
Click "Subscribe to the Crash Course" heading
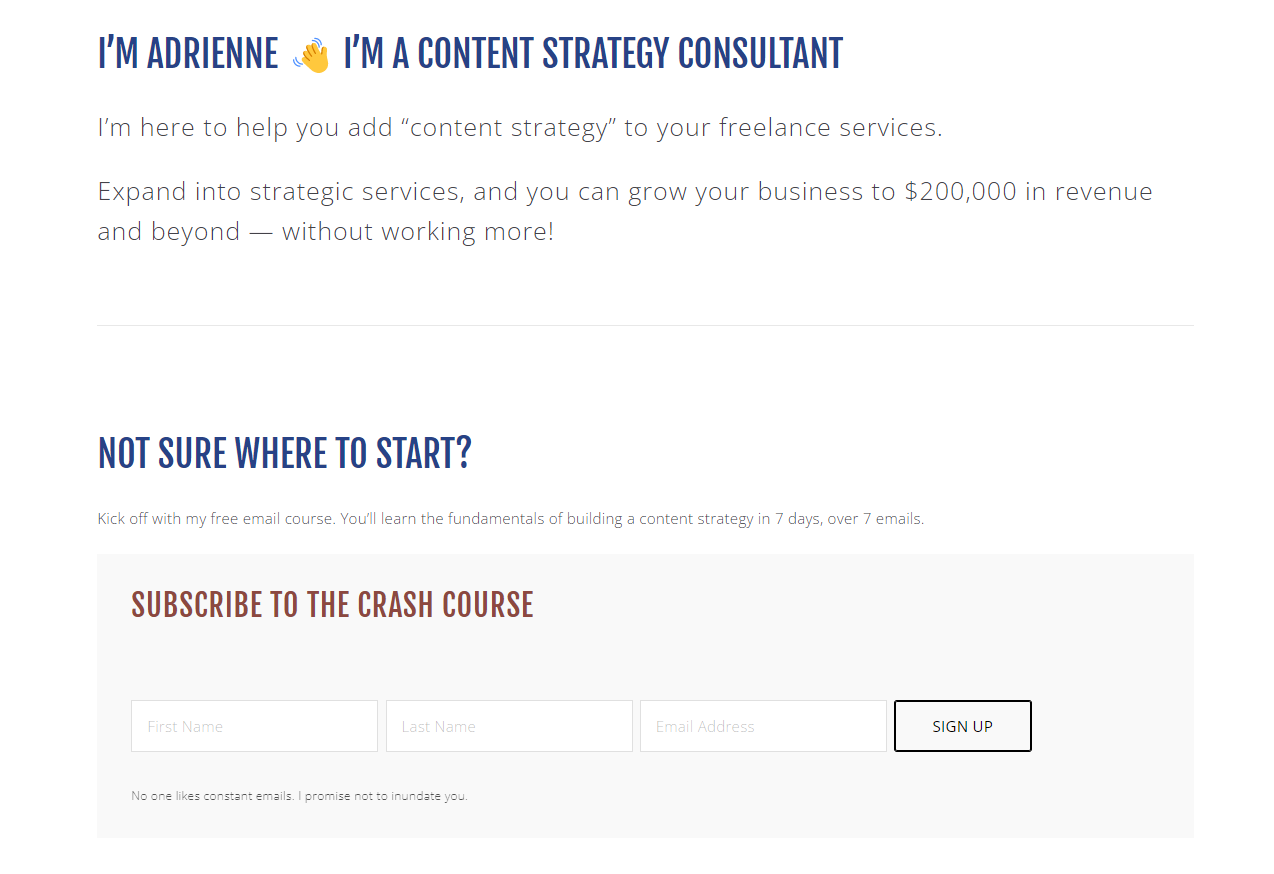332,605
